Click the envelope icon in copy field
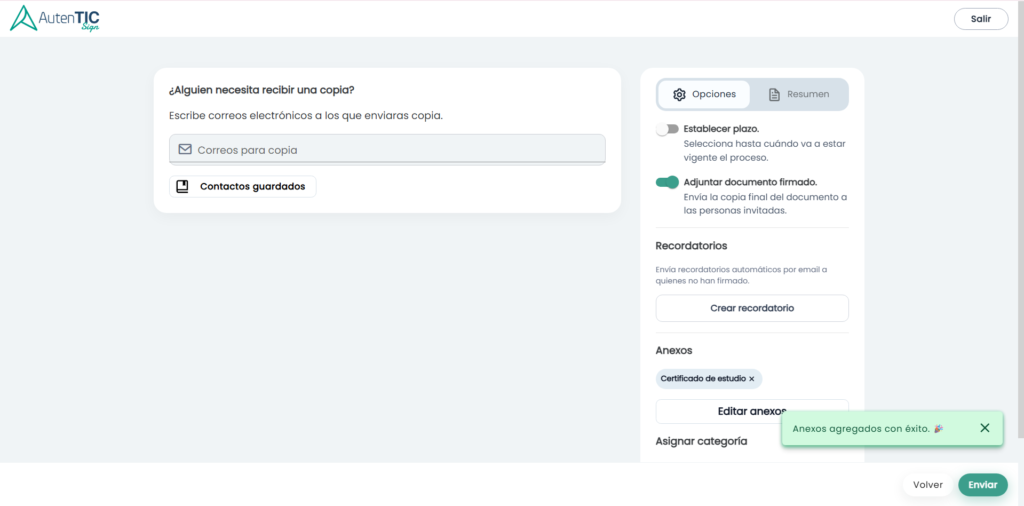 click(185, 150)
